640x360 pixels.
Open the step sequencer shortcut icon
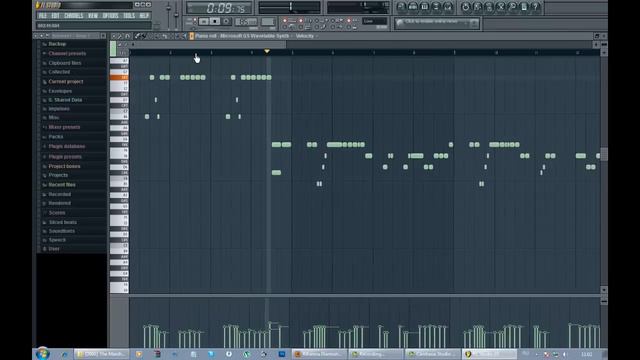tap(413, 7)
